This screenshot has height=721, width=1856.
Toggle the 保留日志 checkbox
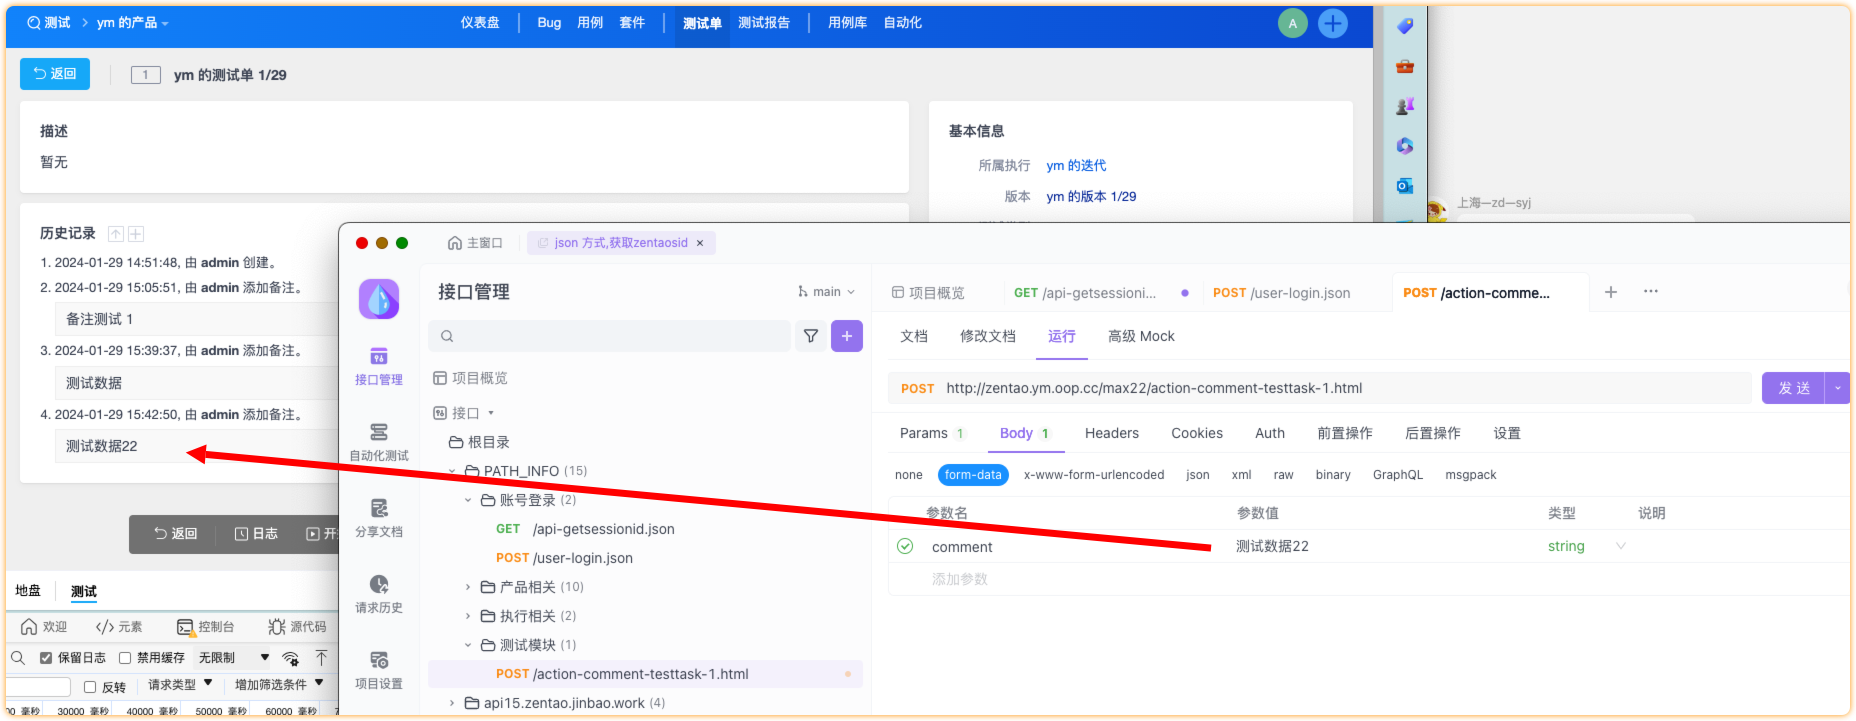pos(46,658)
